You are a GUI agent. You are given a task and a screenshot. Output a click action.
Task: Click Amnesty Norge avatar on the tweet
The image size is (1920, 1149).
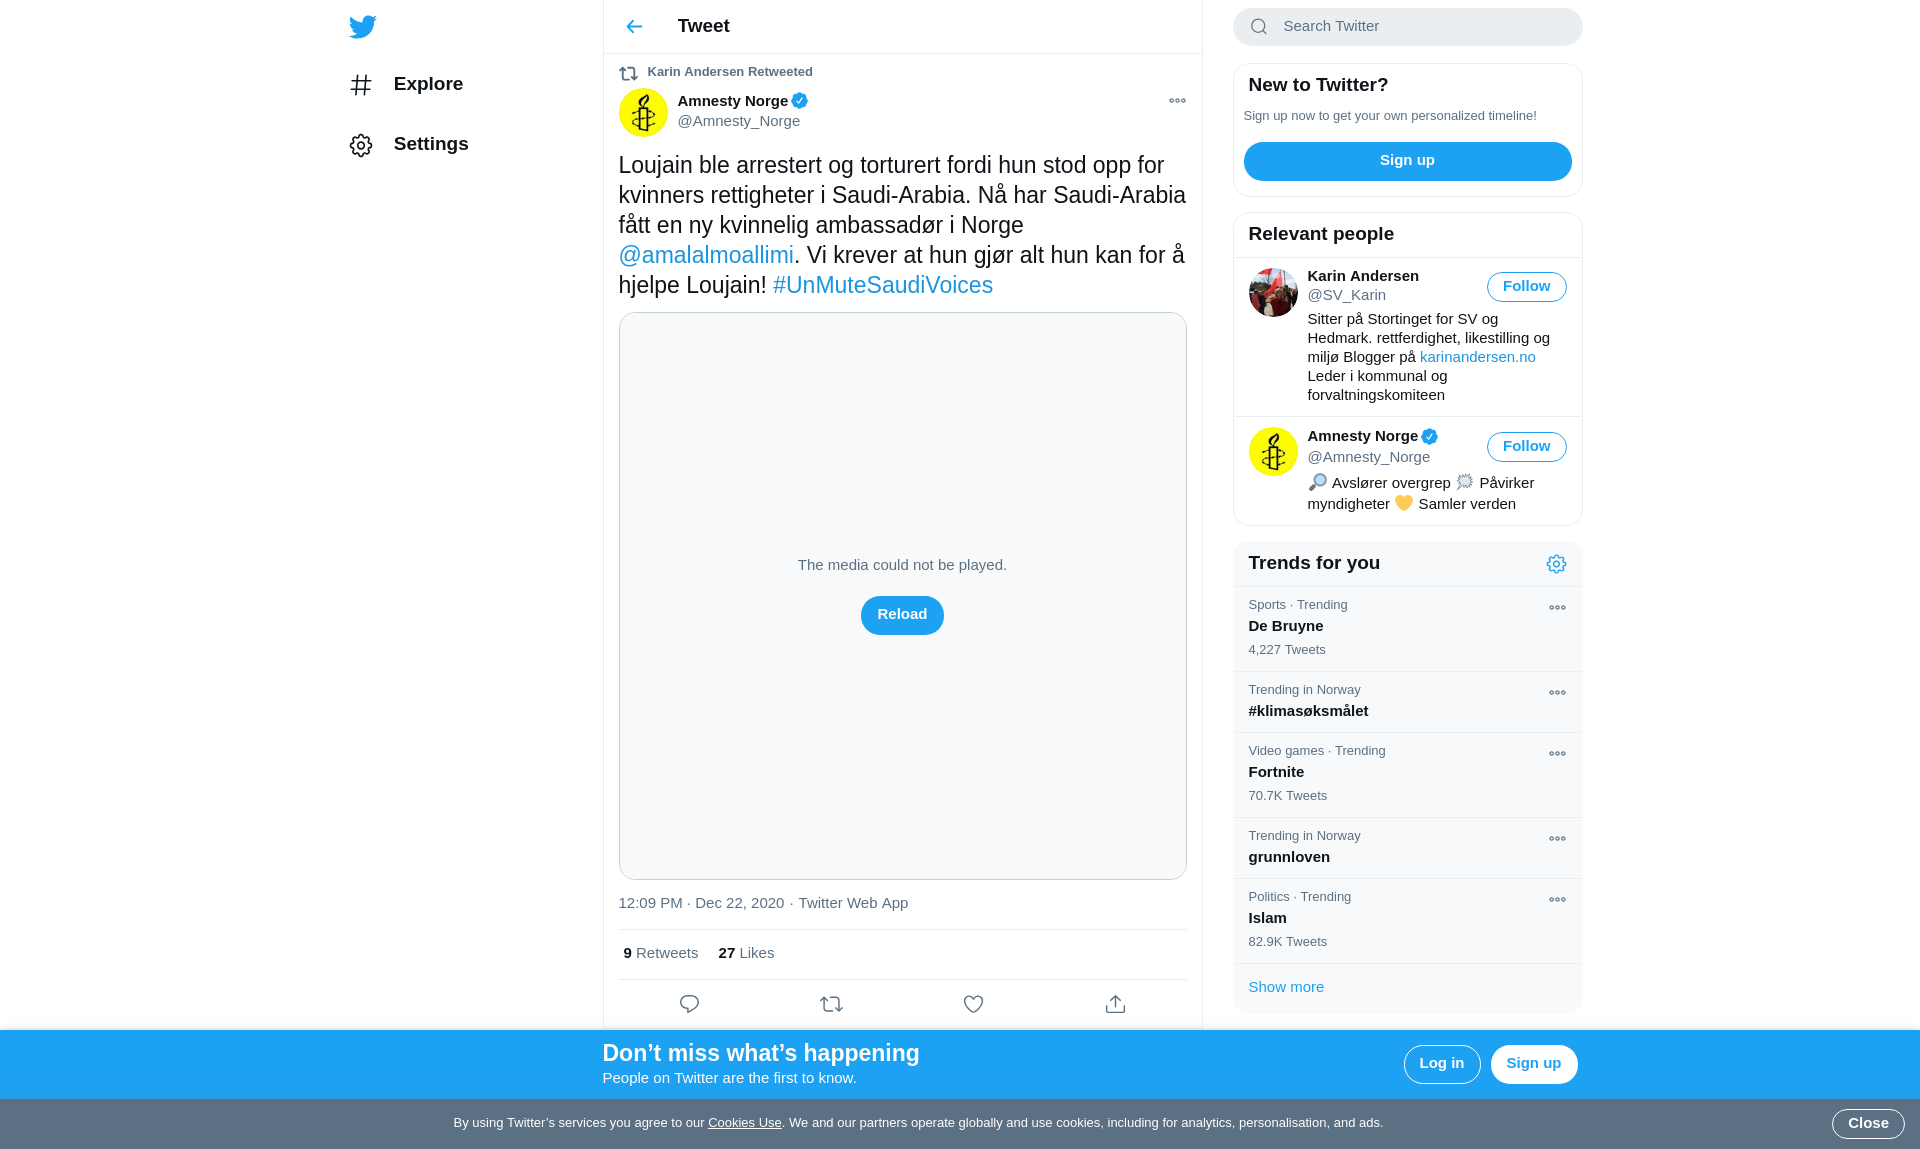coord(643,112)
